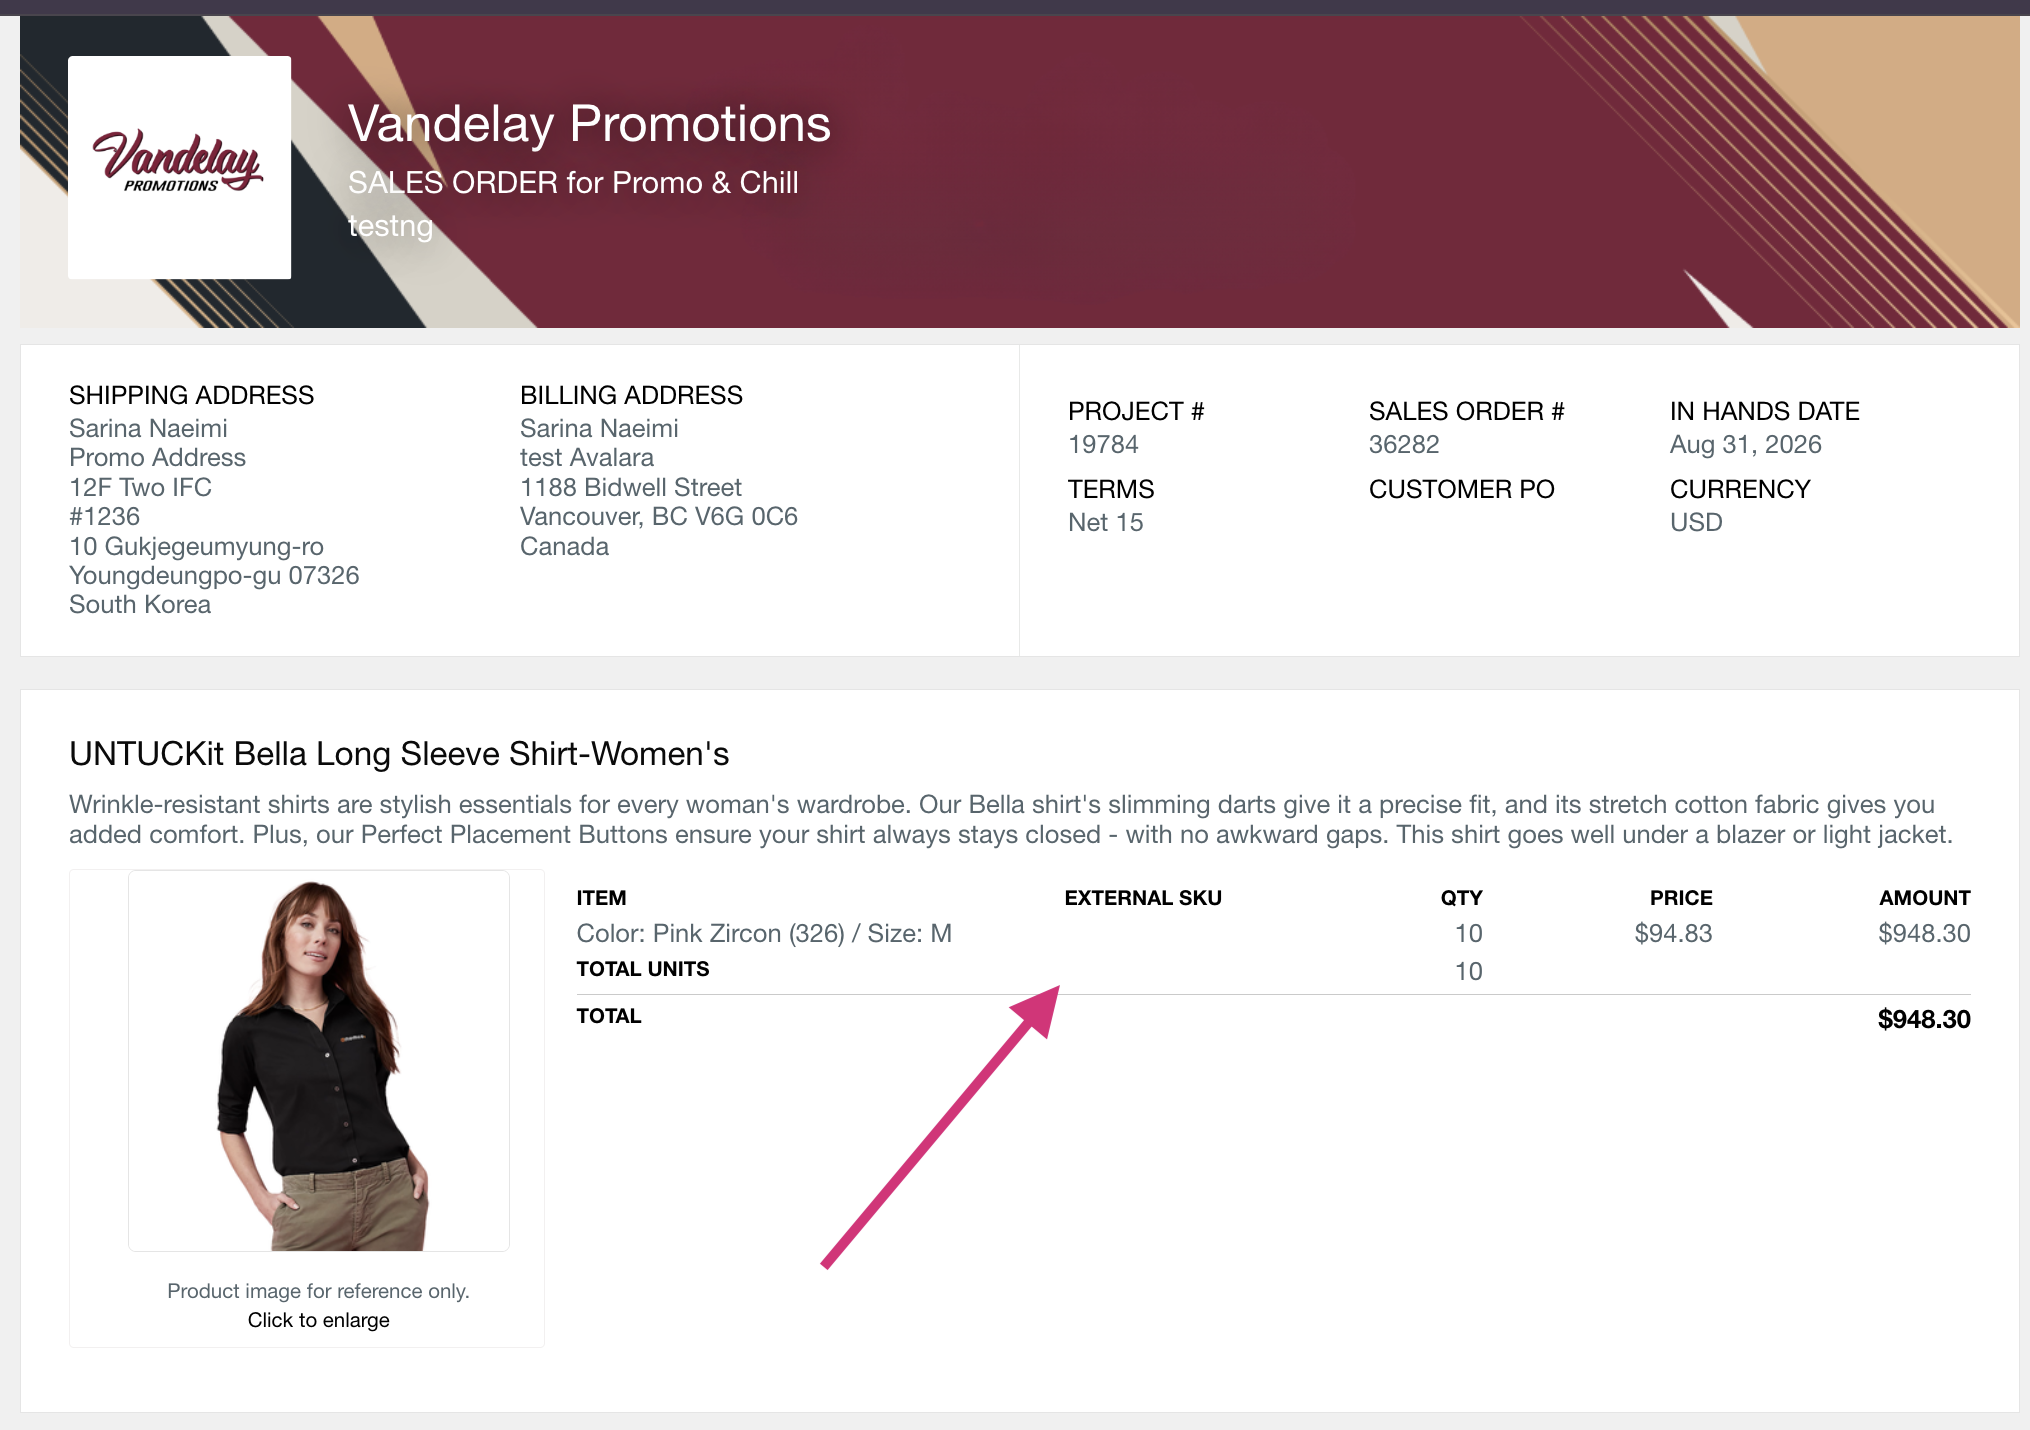This screenshot has width=2030, height=1430.
Task: Click 'Product image for reference only.' caption
Action: (318, 1291)
